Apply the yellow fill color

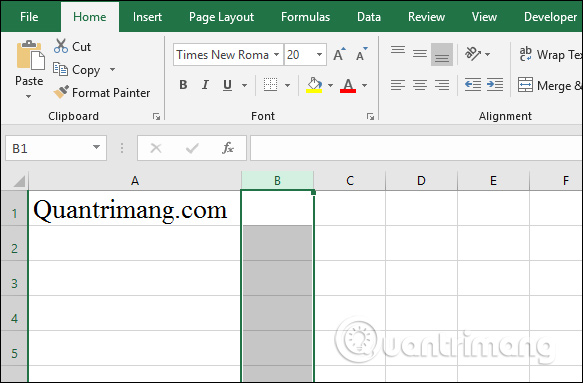(314, 85)
